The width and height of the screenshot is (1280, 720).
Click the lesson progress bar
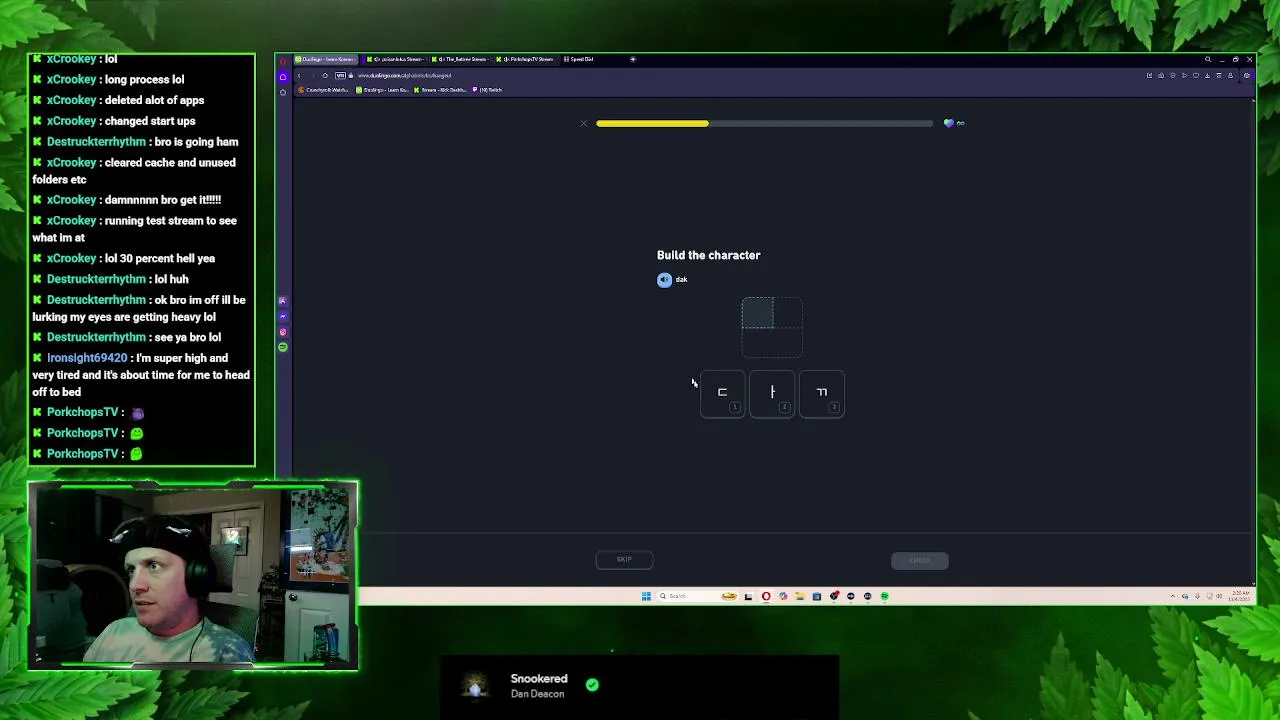click(765, 124)
